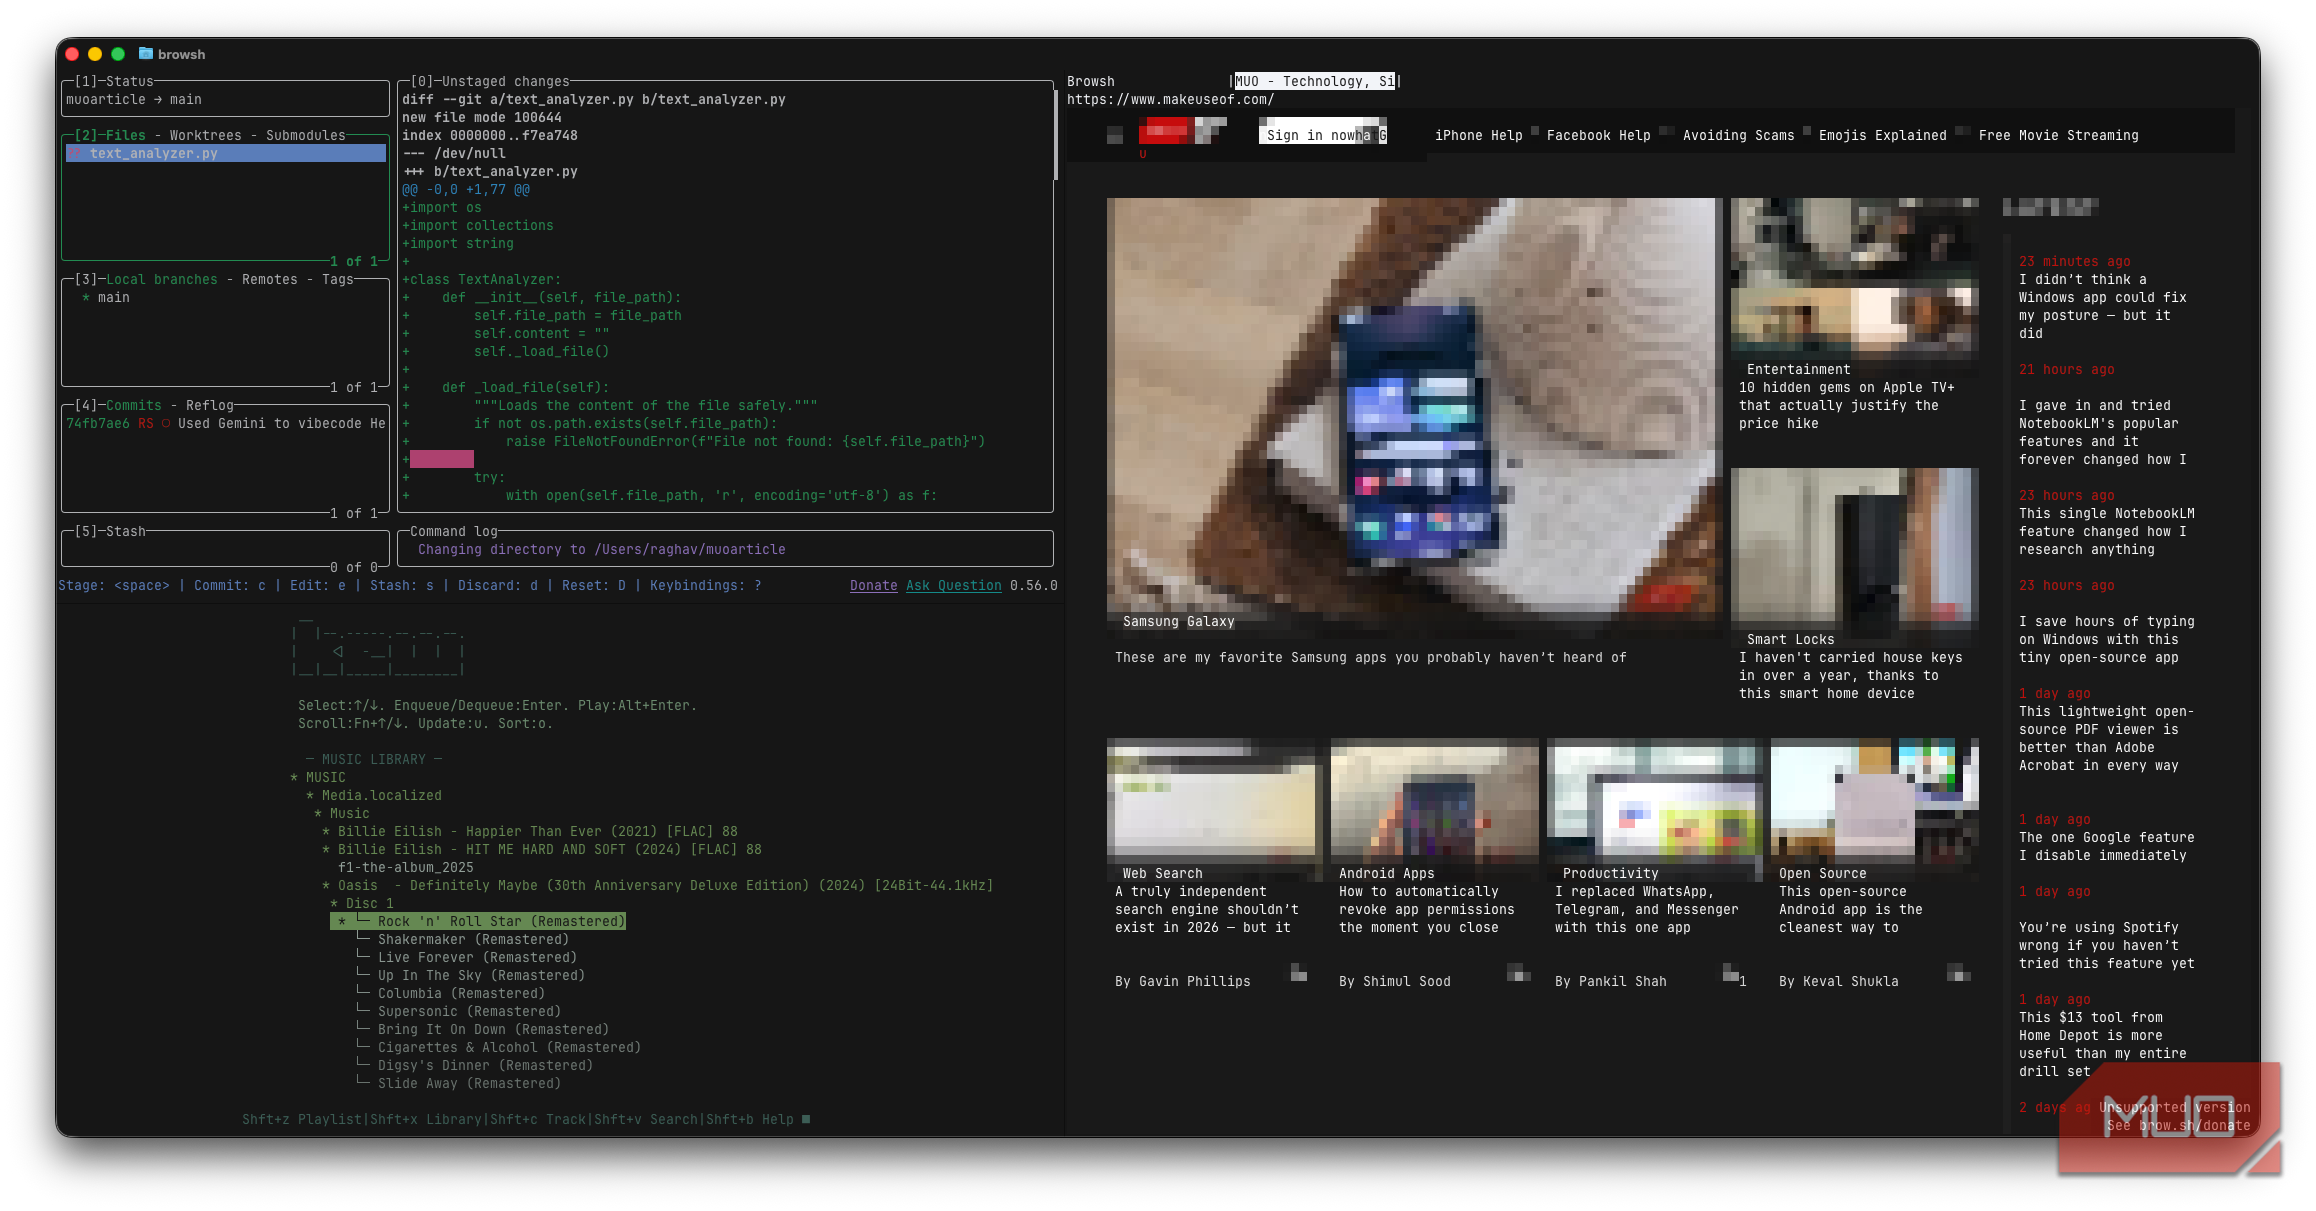Image resolution: width=2316 pixels, height=1211 pixels.
Task: Expand Billie Eilish Happier Than Ever album
Action: [x=530, y=831]
